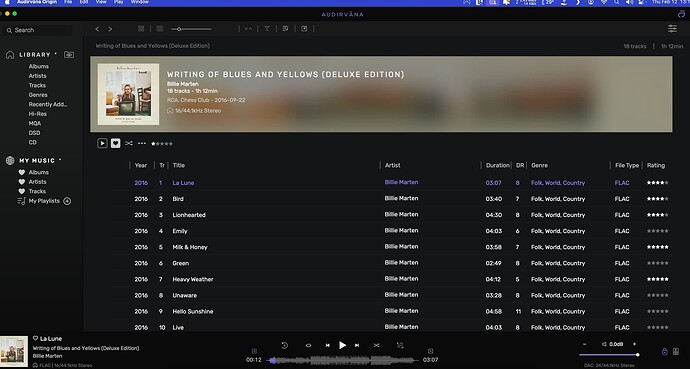Click the Search field
The height and width of the screenshot is (369, 690).
38,30
